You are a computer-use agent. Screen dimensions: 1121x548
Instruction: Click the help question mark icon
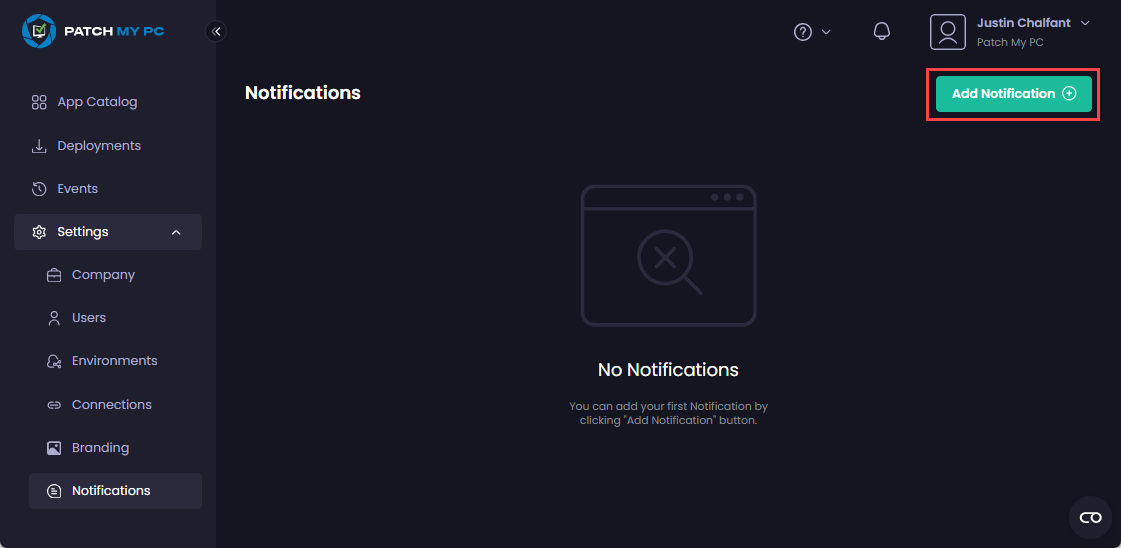[802, 32]
